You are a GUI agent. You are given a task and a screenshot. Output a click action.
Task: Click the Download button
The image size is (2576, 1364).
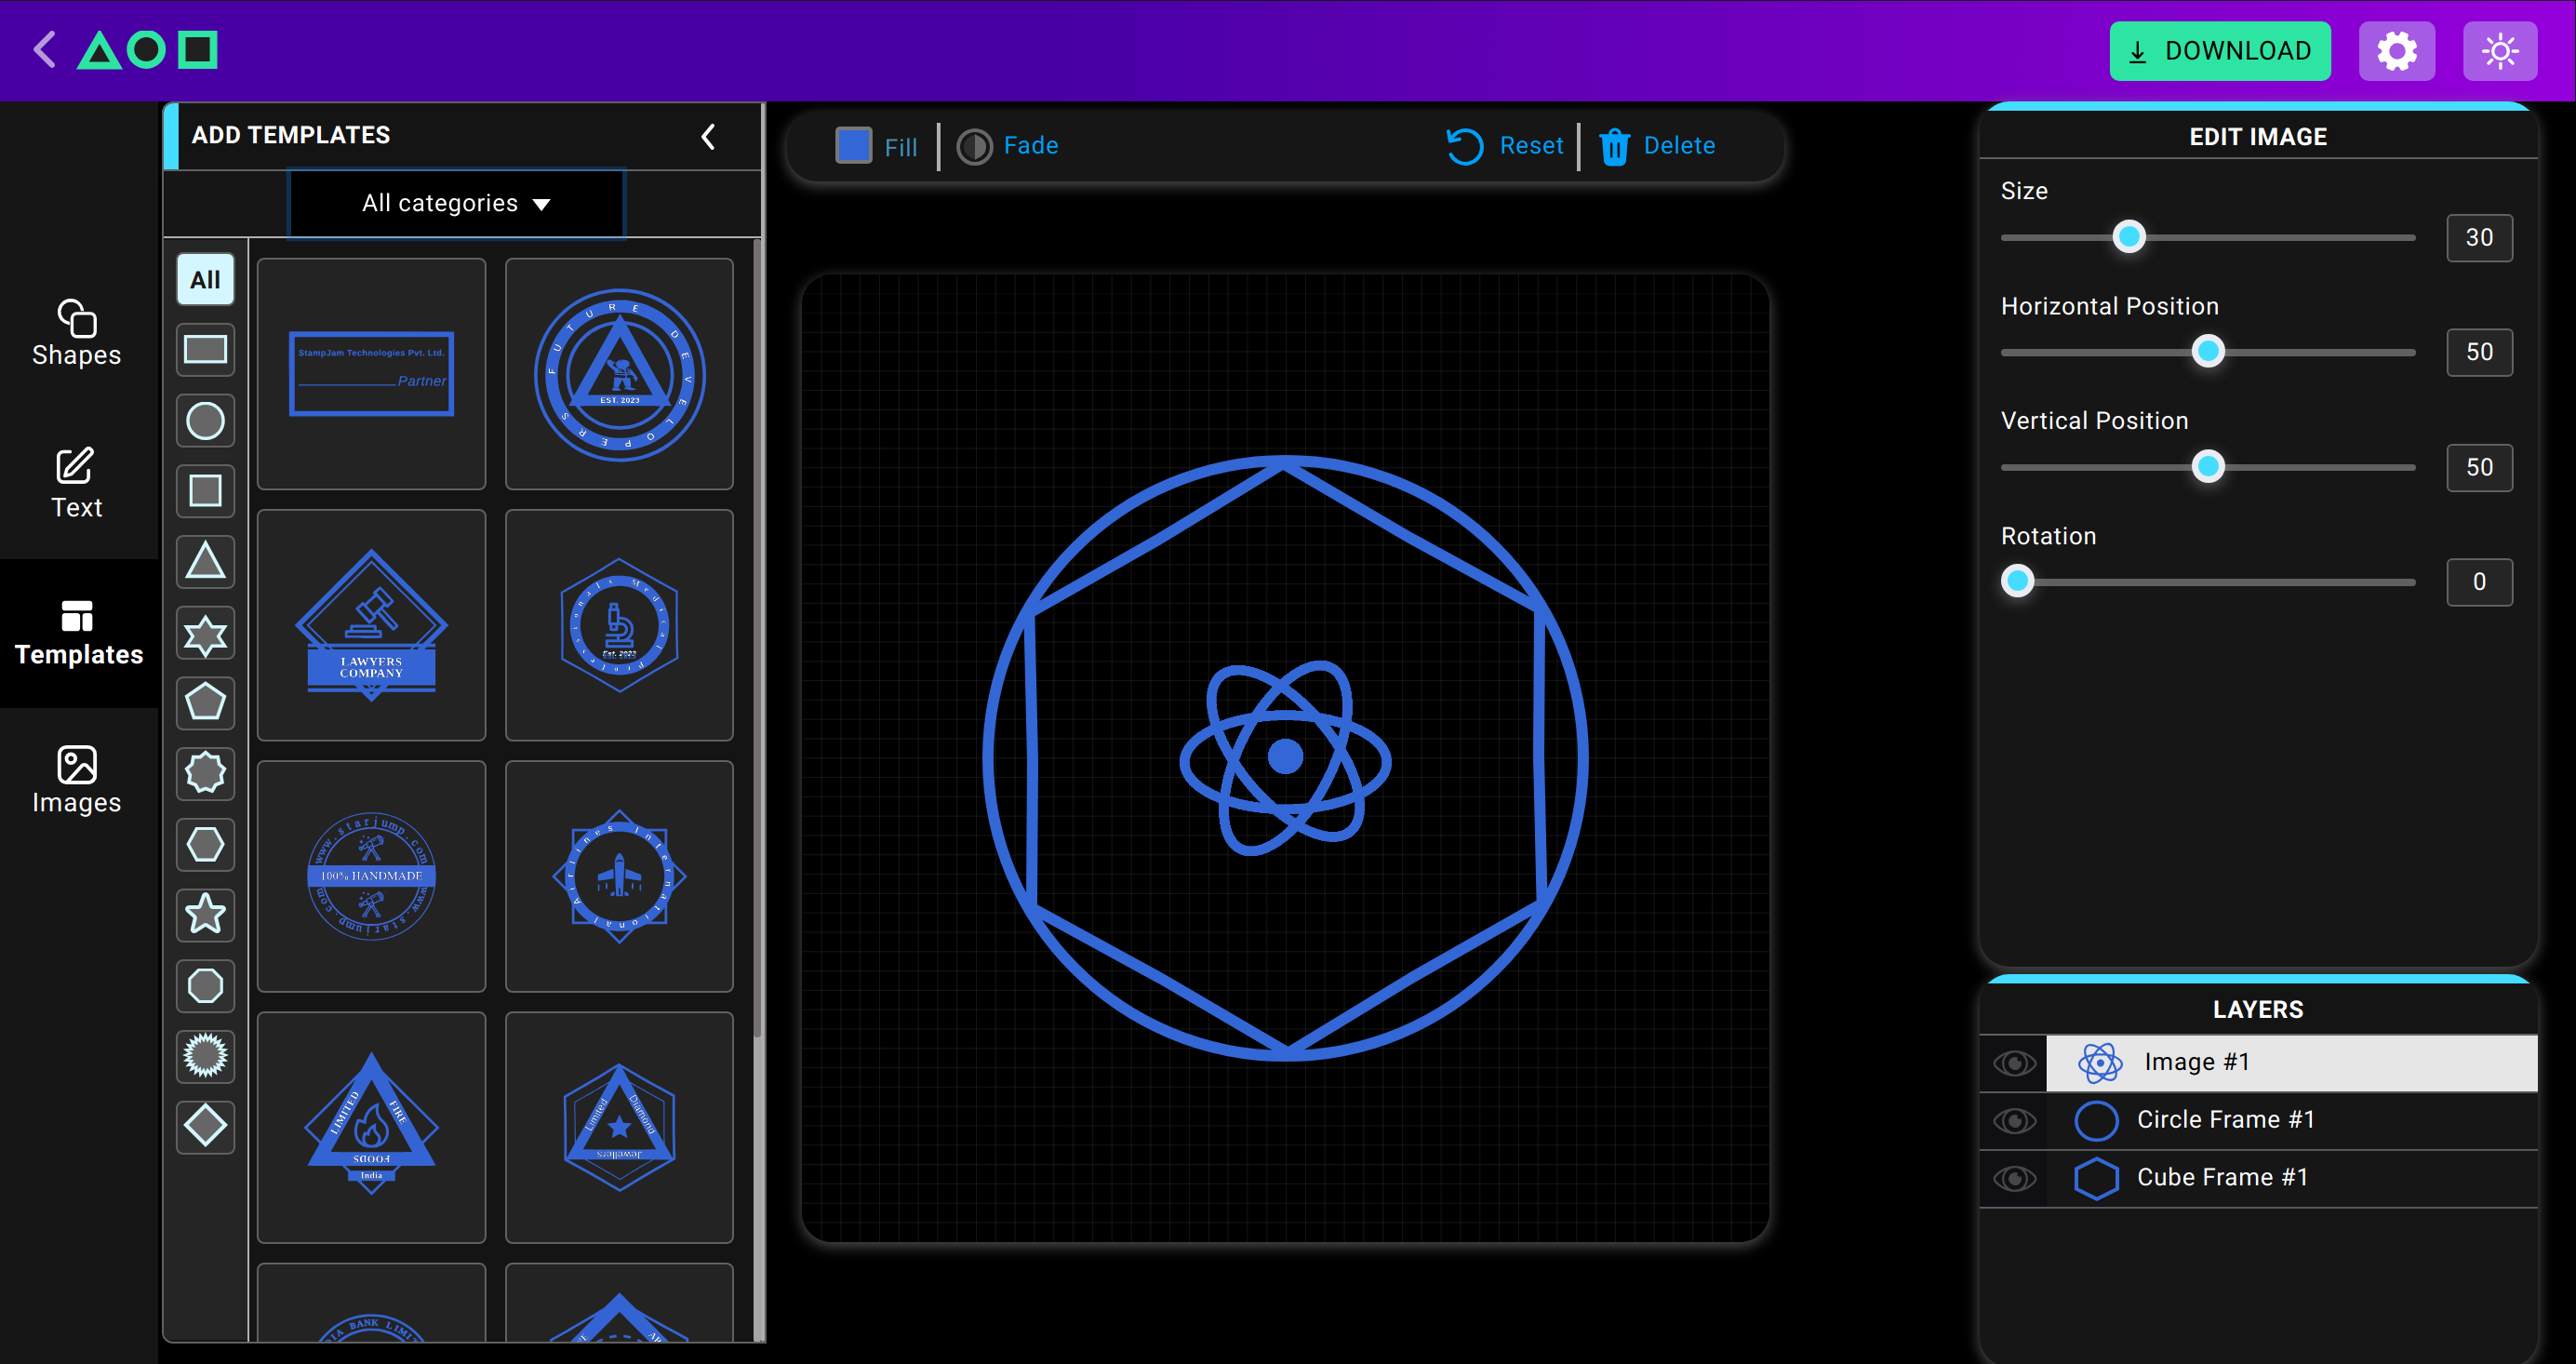tap(2219, 51)
